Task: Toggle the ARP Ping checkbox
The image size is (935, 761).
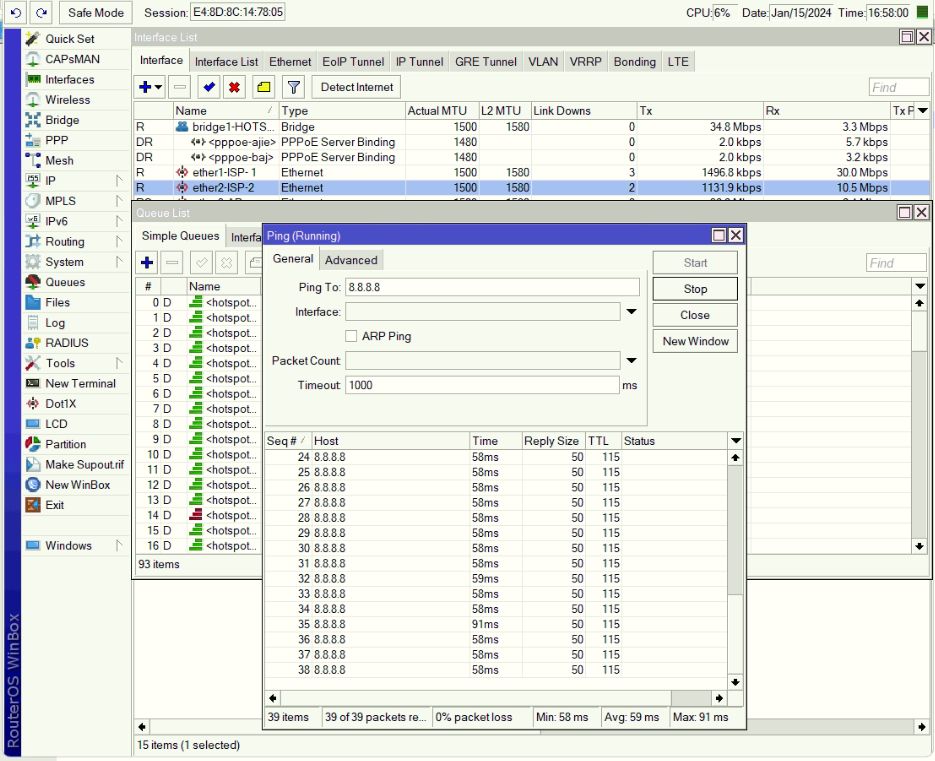Action: [x=351, y=336]
